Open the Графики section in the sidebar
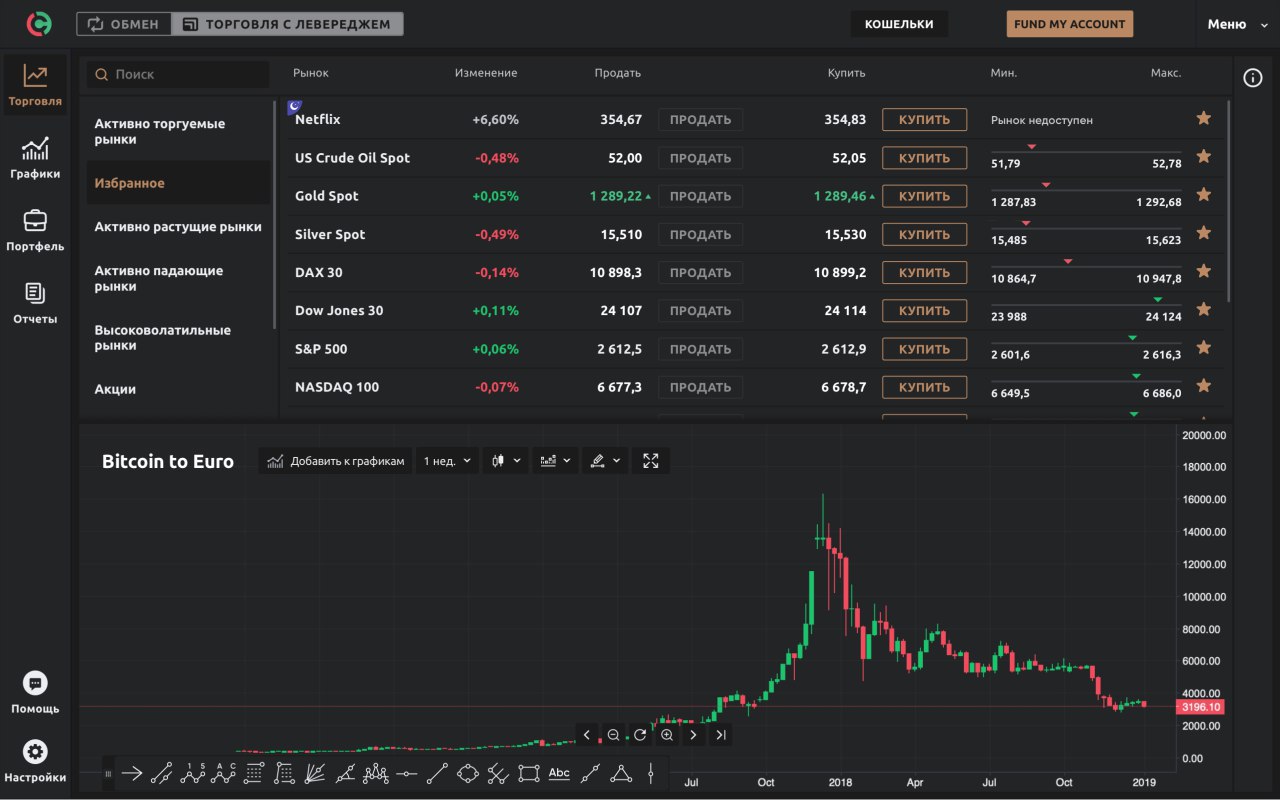1280x800 pixels. click(x=35, y=158)
